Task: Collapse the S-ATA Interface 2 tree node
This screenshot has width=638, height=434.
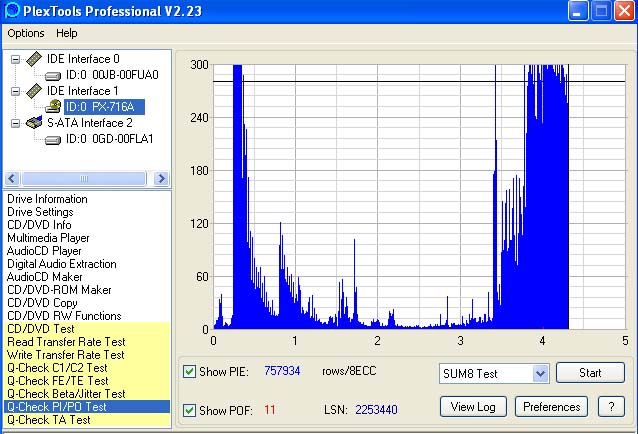Action: 15,123
